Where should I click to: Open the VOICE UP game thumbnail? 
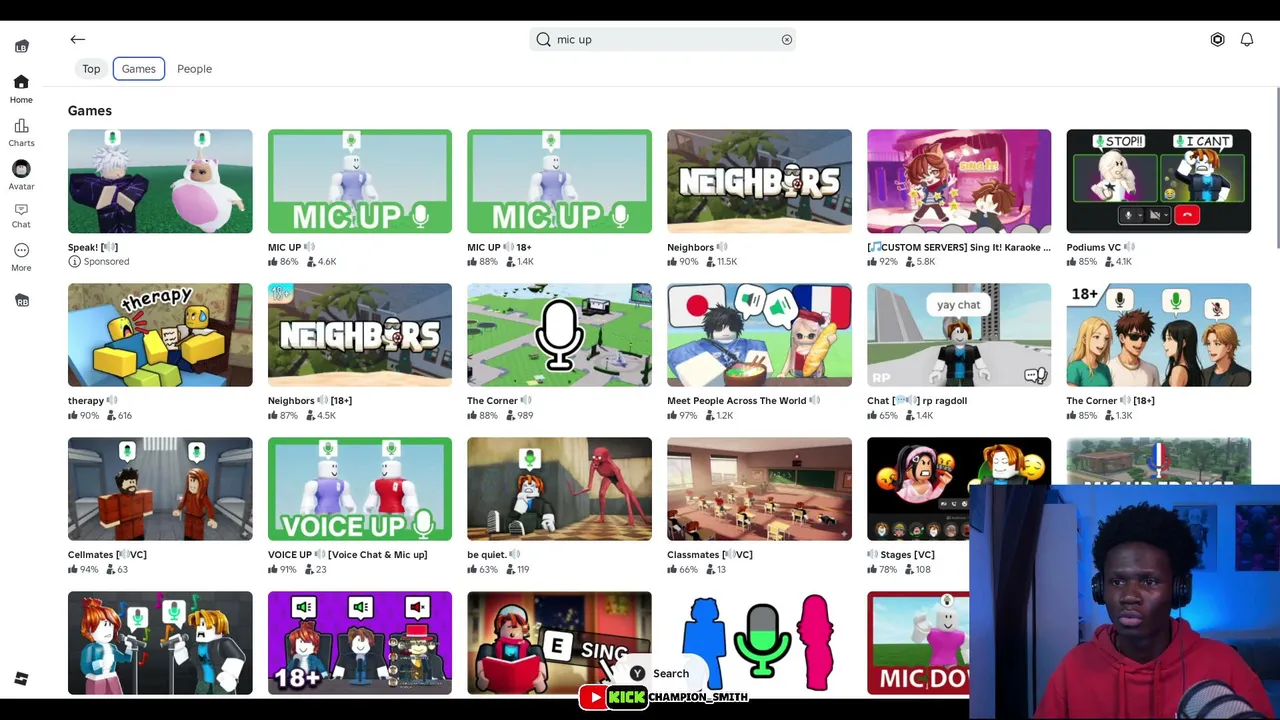click(x=360, y=489)
